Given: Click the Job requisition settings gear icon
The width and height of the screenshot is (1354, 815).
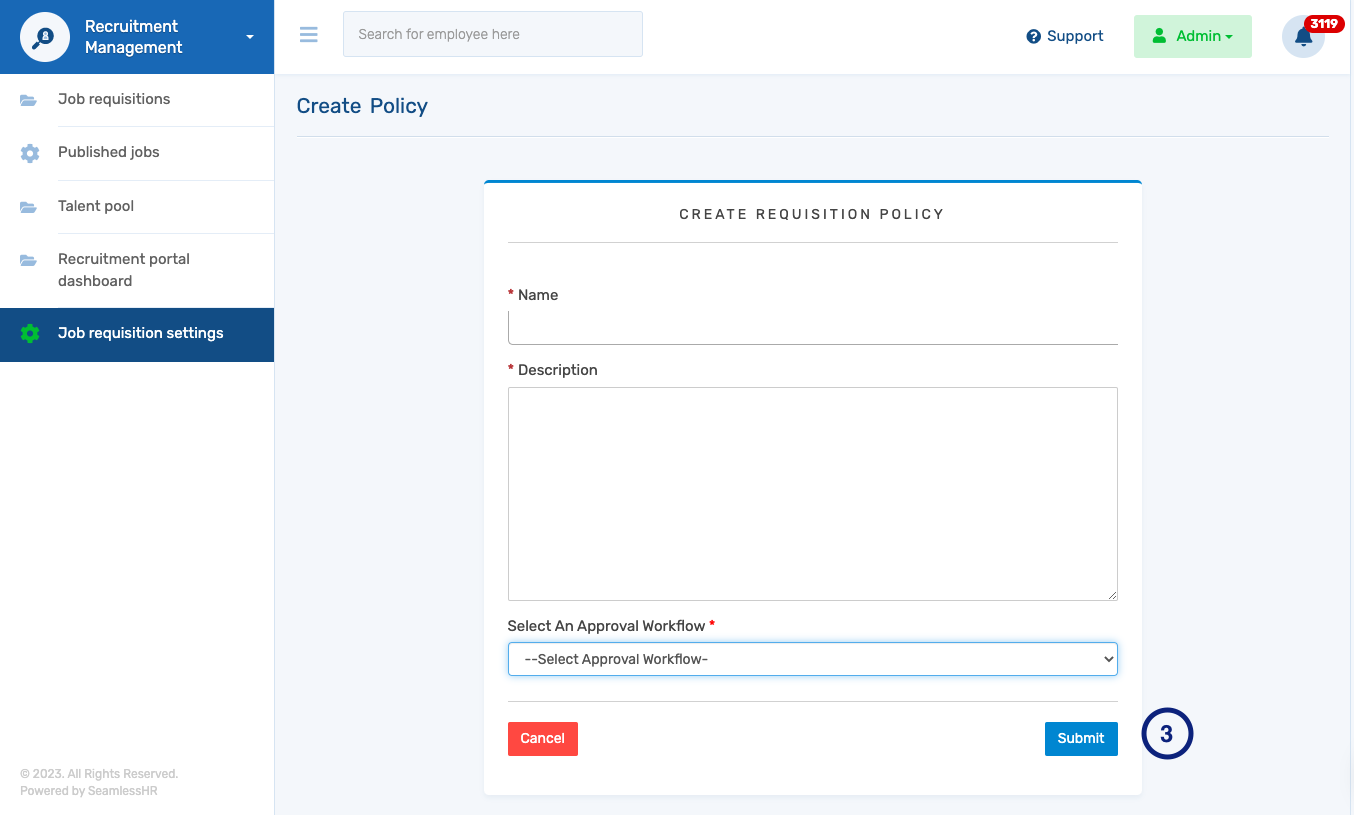Looking at the screenshot, I should tap(29, 333).
